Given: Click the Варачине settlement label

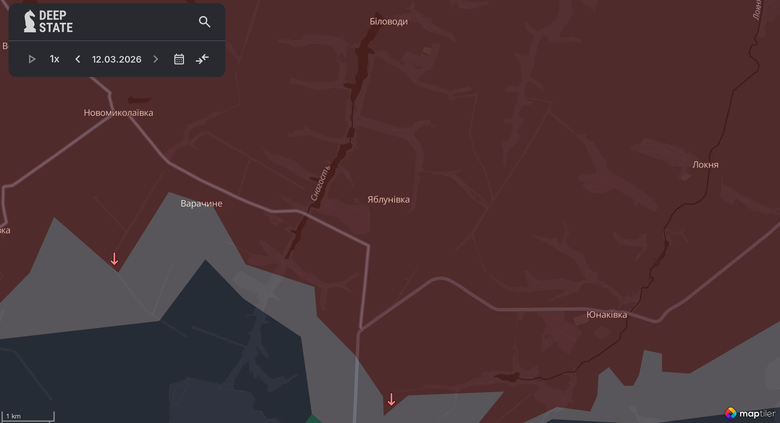Looking at the screenshot, I should click(201, 203).
